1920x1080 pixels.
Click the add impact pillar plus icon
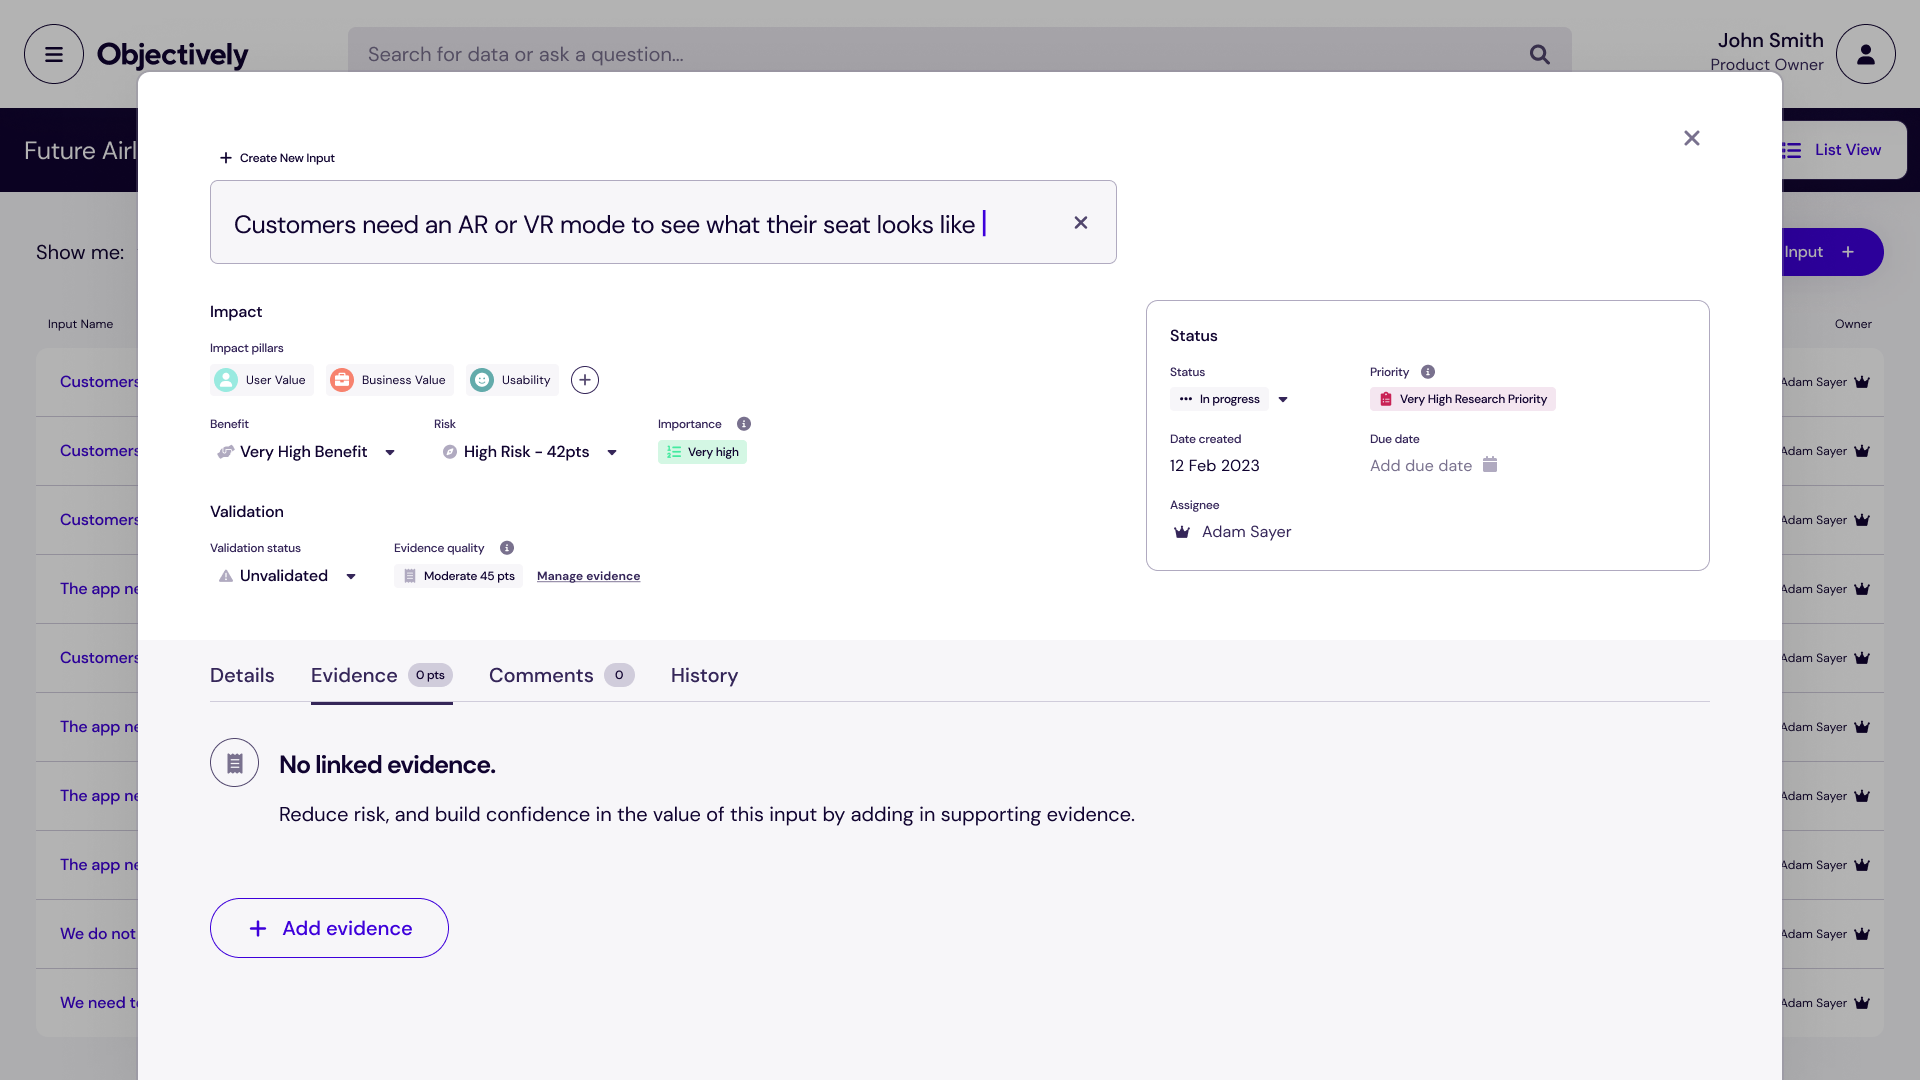(585, 380)
